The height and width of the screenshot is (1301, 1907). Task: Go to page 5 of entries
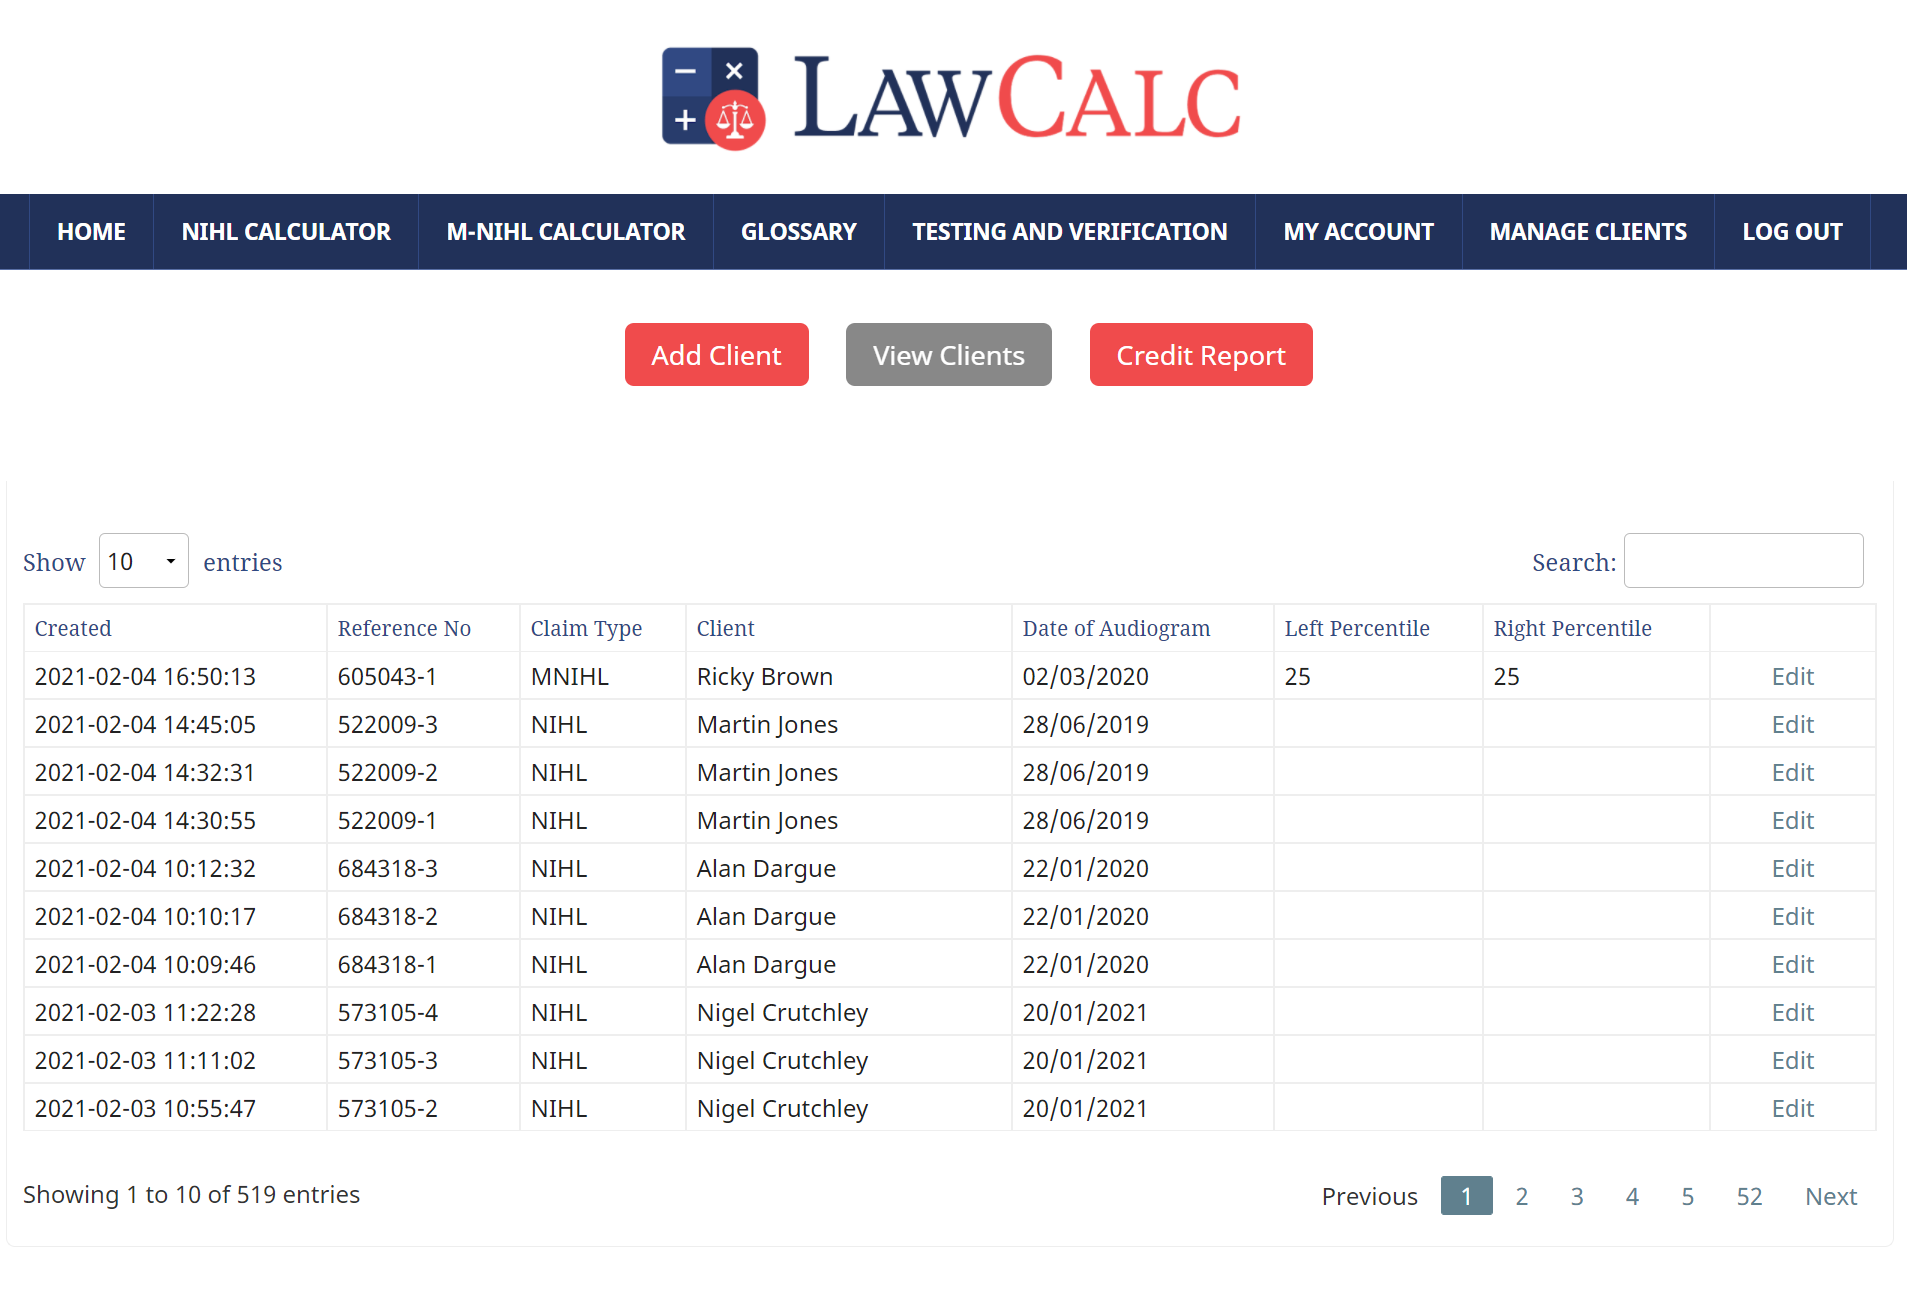1688,1196
